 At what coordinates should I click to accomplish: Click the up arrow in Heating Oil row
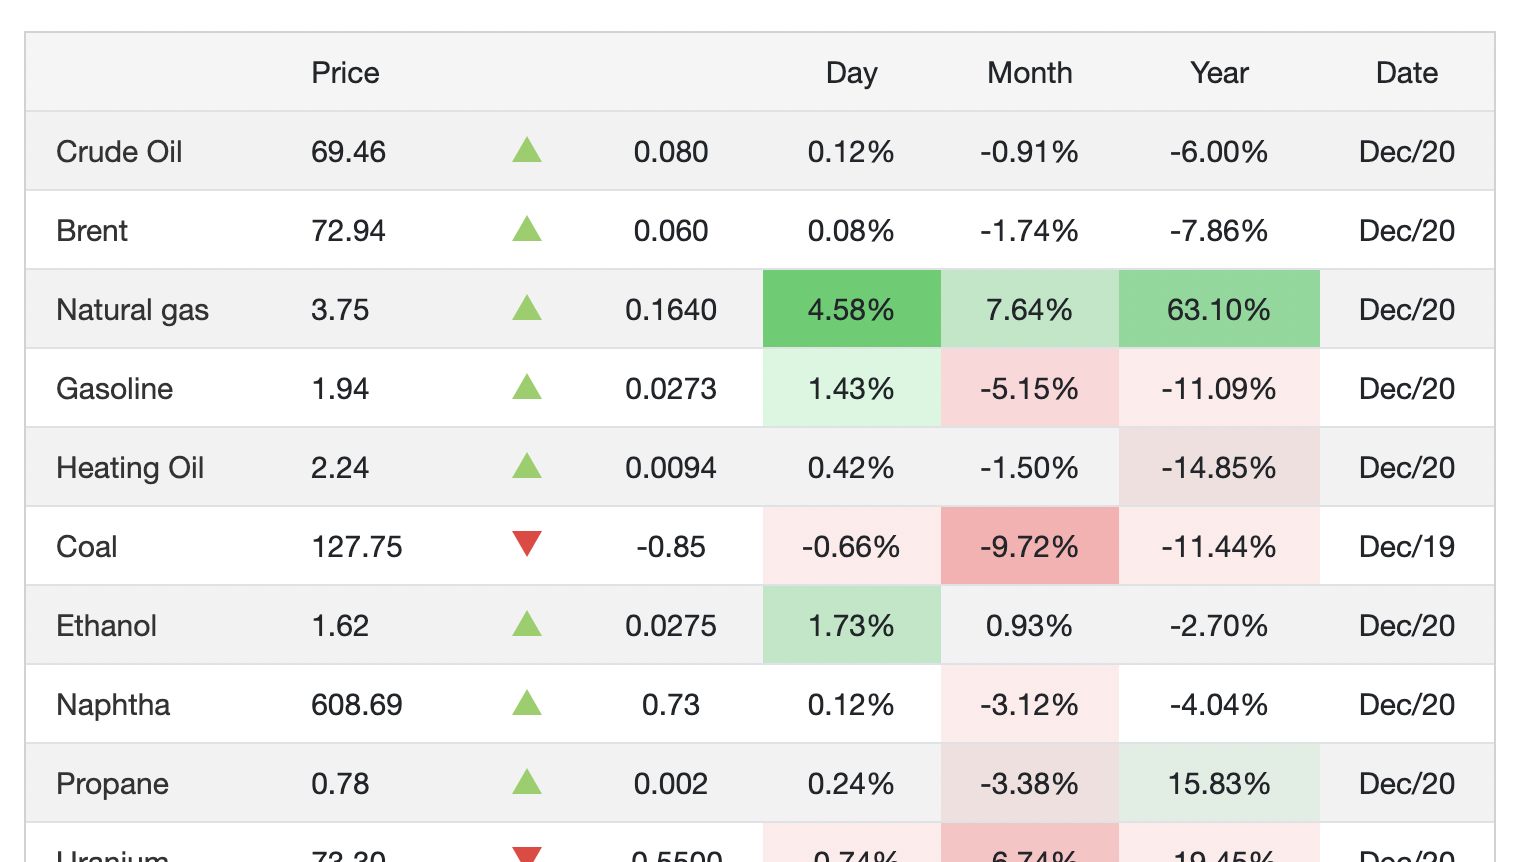pos(527,467)
